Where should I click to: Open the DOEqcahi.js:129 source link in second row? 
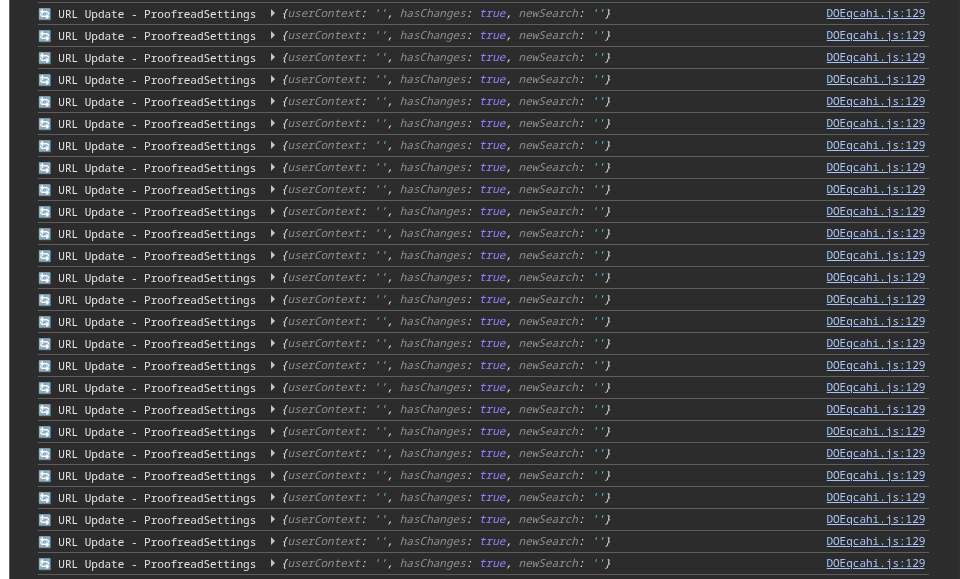coord(875,36)
